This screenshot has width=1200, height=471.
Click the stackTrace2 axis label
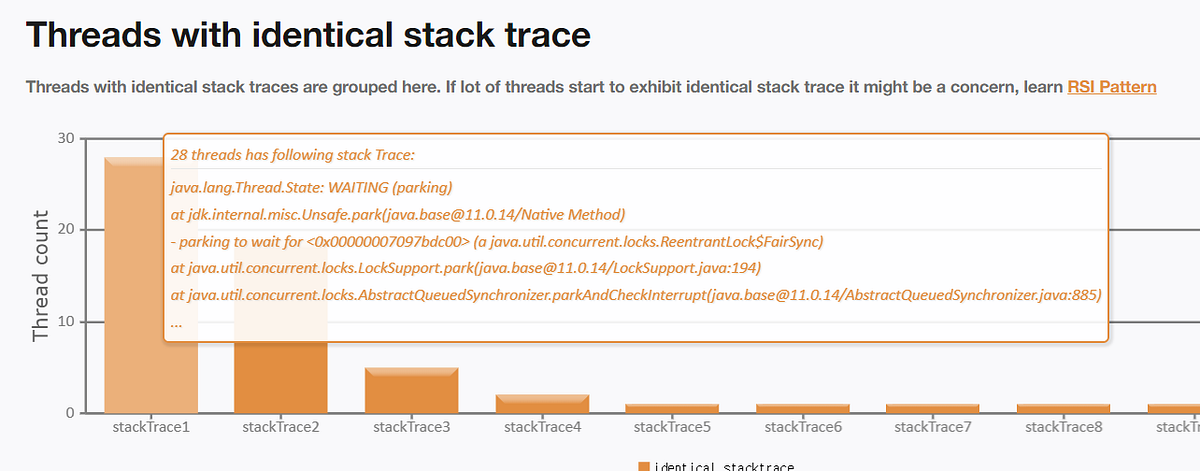pos(281,427)
